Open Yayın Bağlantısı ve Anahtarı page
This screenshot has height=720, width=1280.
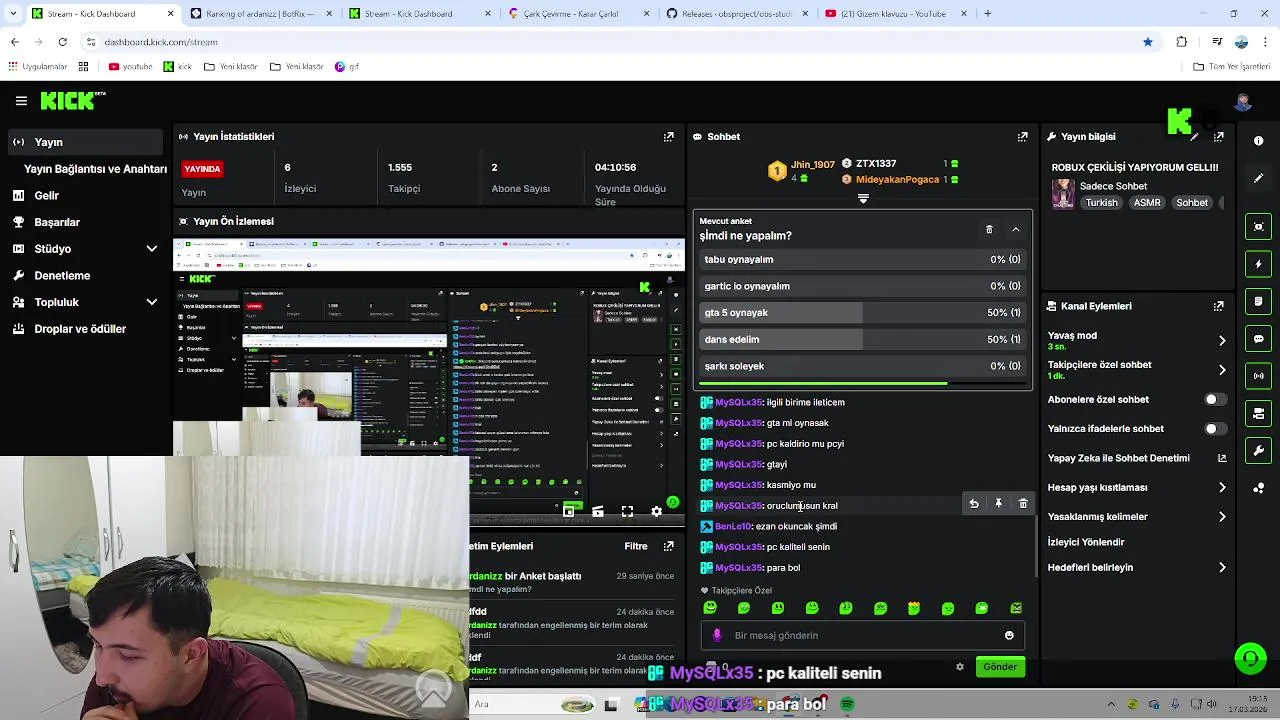pos(95,169)
